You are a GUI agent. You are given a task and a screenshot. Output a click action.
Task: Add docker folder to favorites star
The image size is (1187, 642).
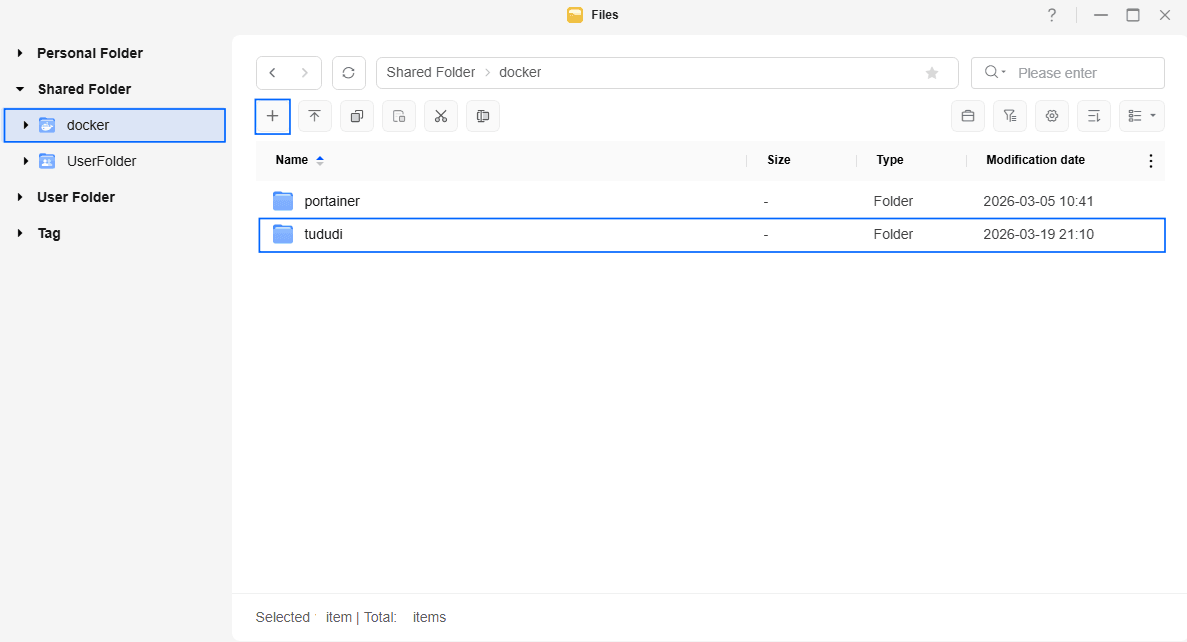(x=931, y=73)
